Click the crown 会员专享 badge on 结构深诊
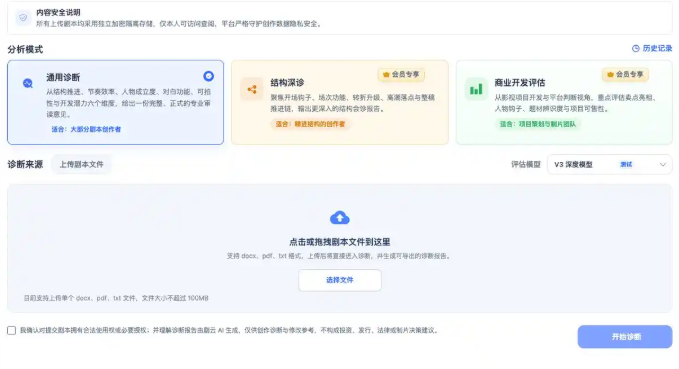 pos(401,74)
